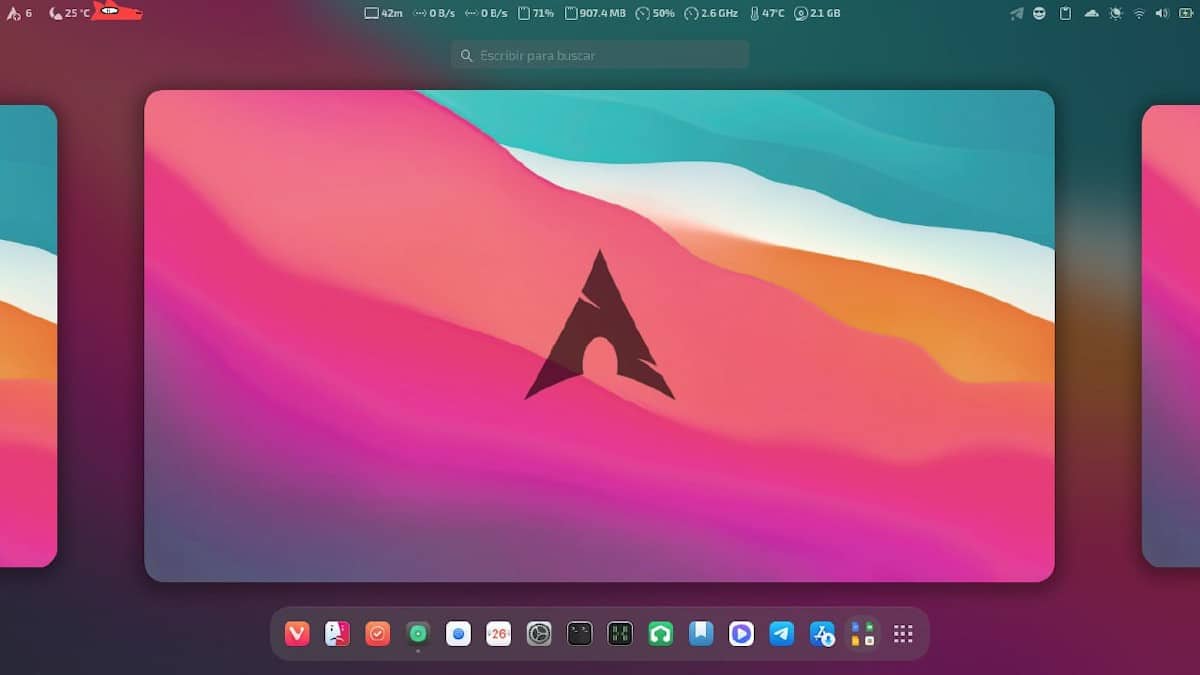Click the '50%' gauge readout
Image resolution: width=1200 pixels, height=675 pixels.
[x=655, y=13]
